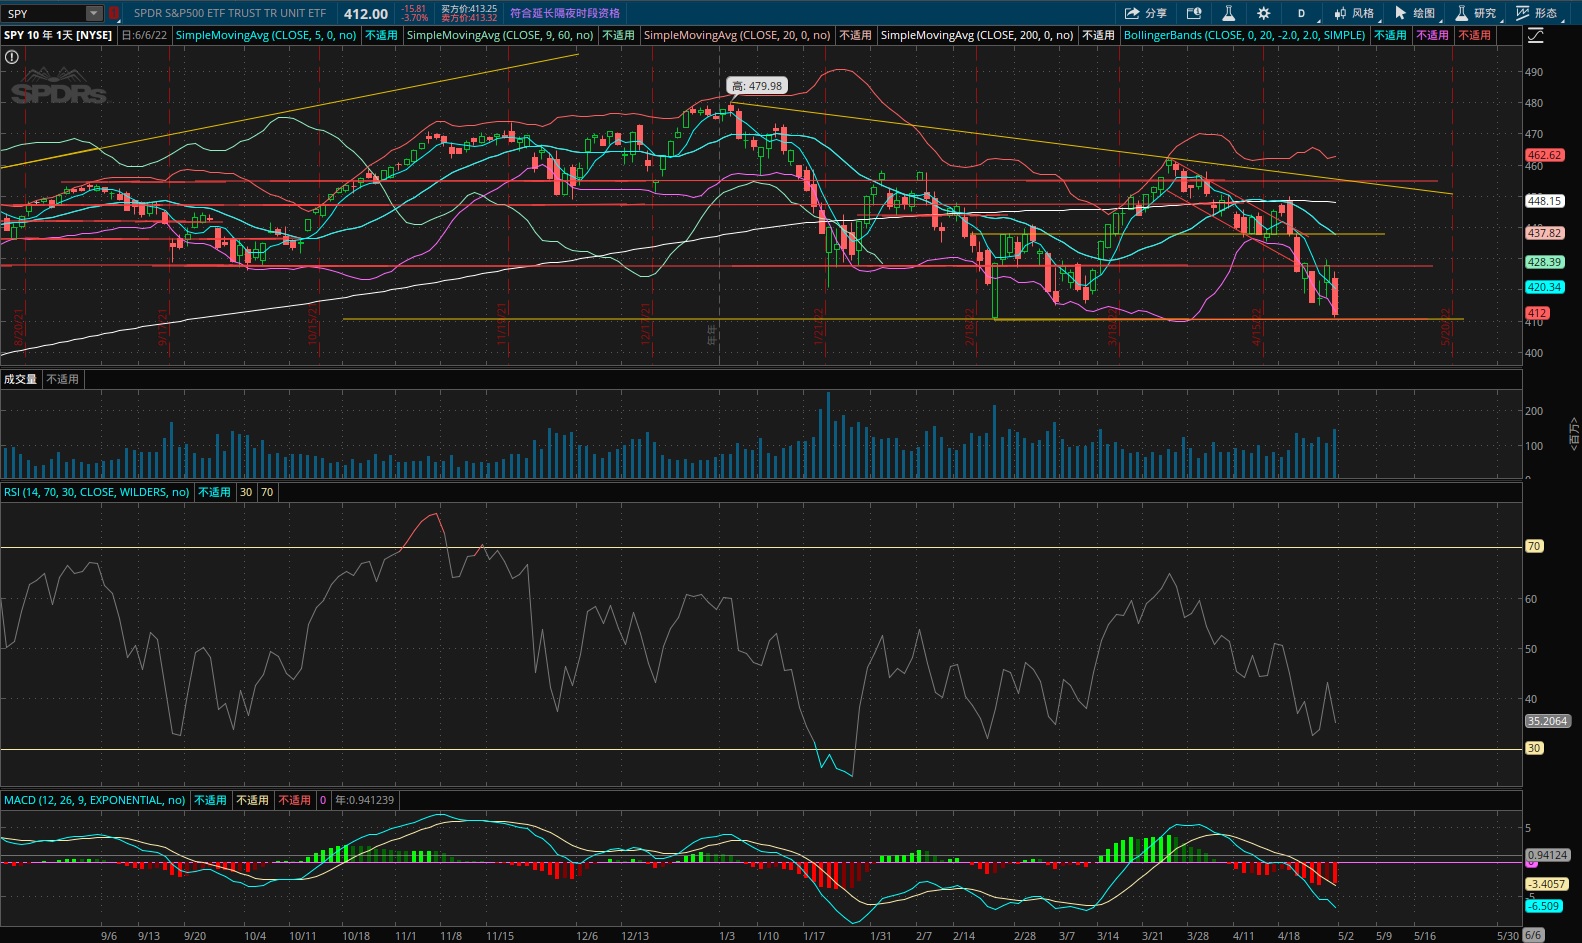
Task: Open the 绘图 drawings menu
Action: click(x=1416, y=13)
